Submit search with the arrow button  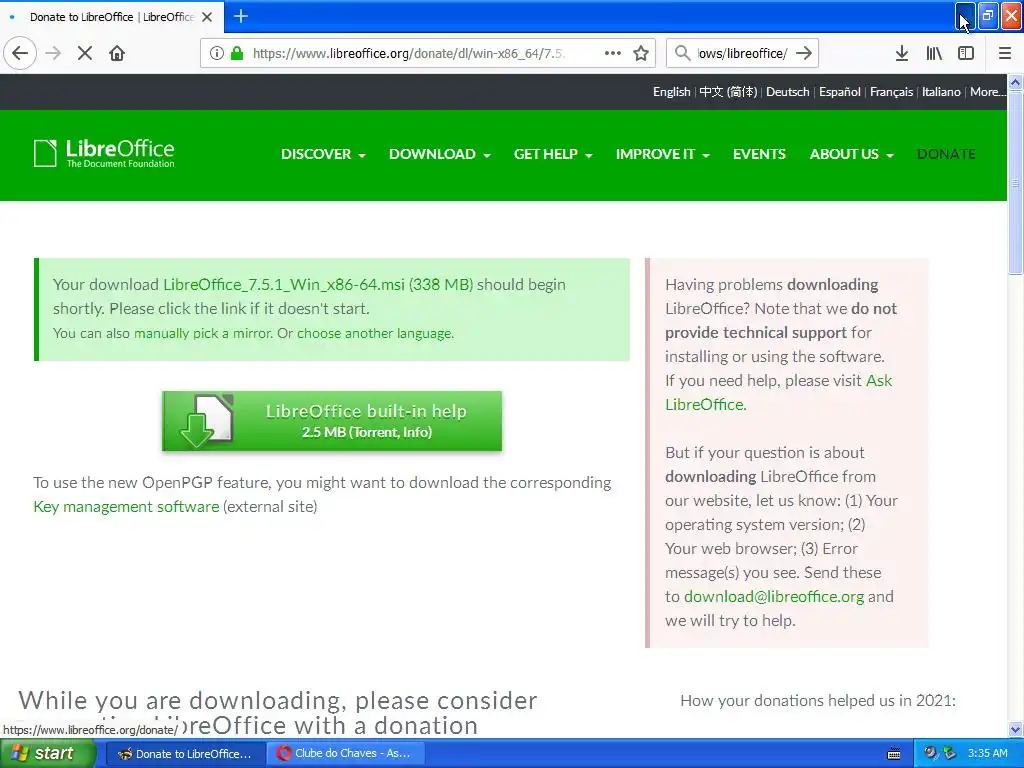pos(804,53)
